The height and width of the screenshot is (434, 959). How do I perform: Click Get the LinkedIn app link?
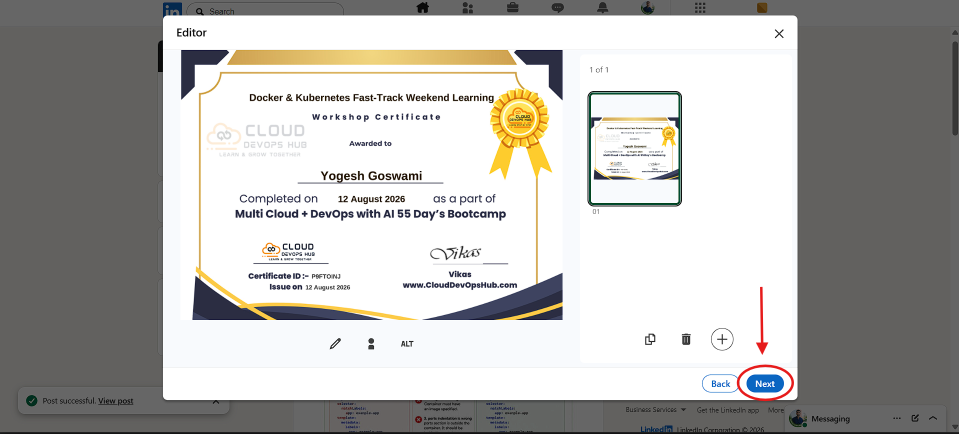728,410
